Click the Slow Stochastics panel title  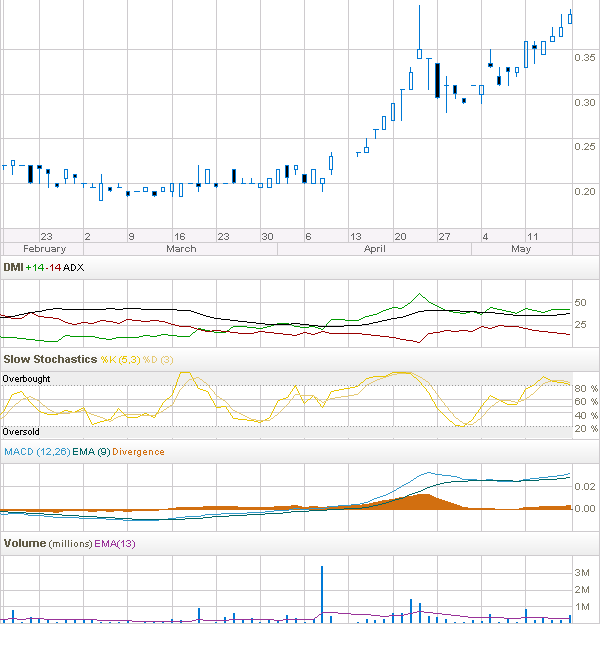(49, 359)
